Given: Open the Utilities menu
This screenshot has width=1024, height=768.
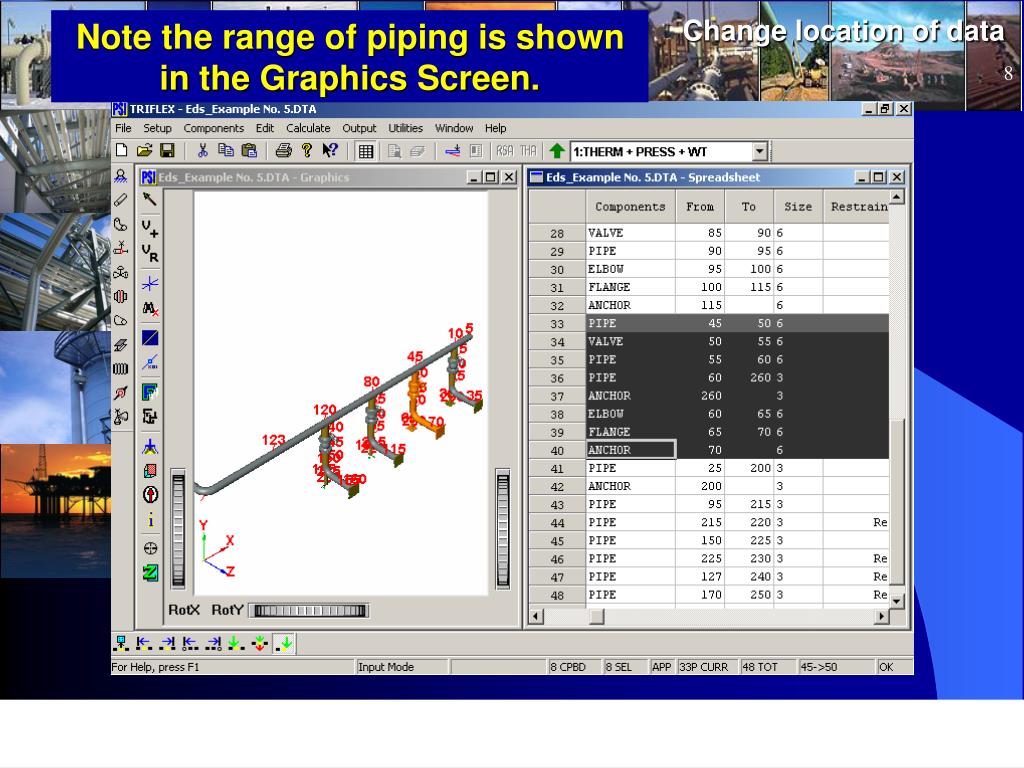Looking at the screenshot, I should pyautogui.click(x=406, y=128).
